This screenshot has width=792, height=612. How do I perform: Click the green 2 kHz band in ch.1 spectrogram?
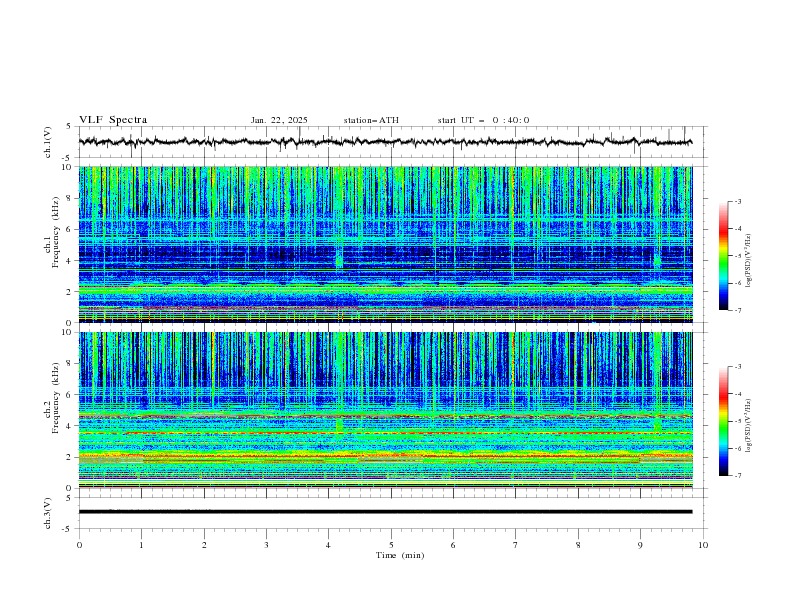pos(385,289)
